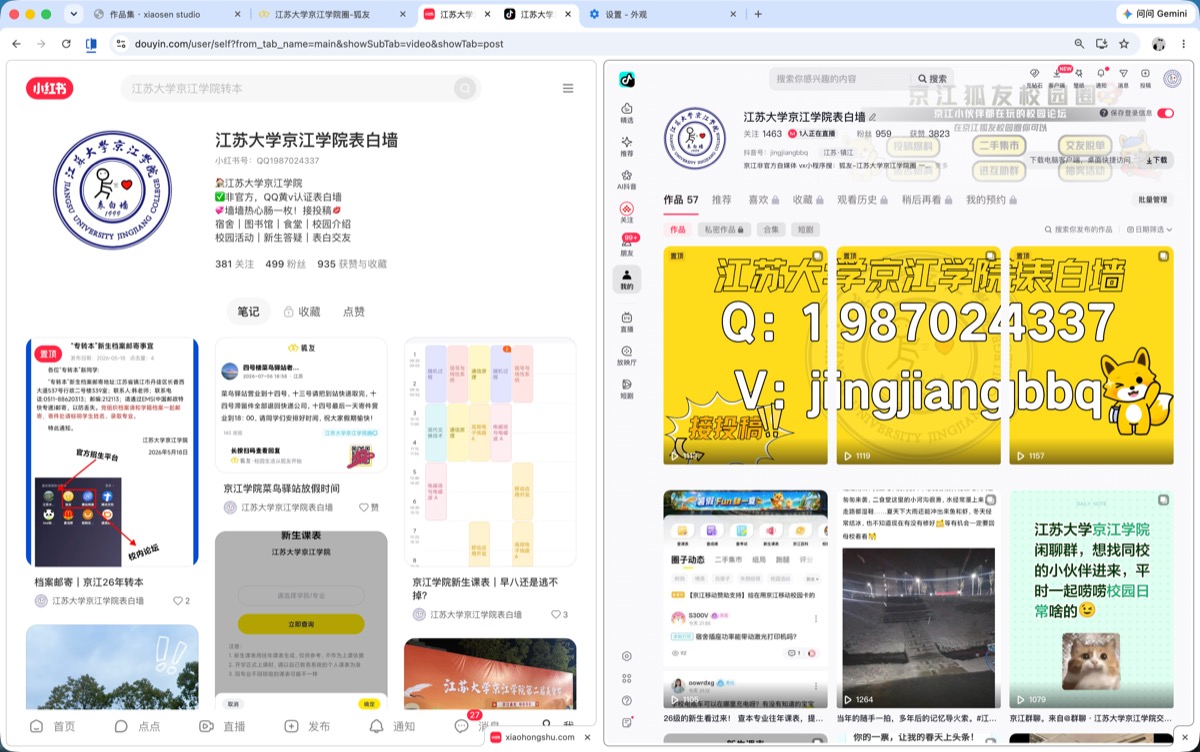Screen dimensions: 1200x752
Task: Open the 消息 message icon in Douyin header
Action: tap(1123, 74)
